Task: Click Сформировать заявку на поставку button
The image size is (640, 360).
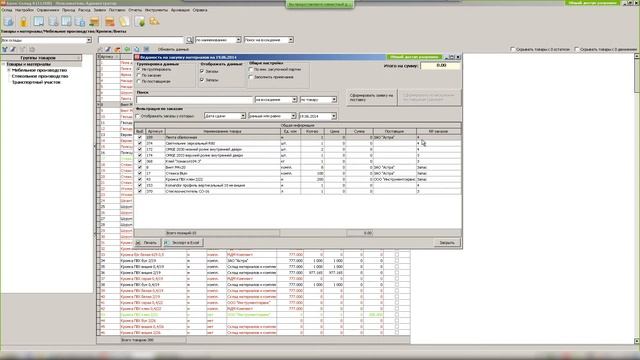Action: click(x=371, y=98)
